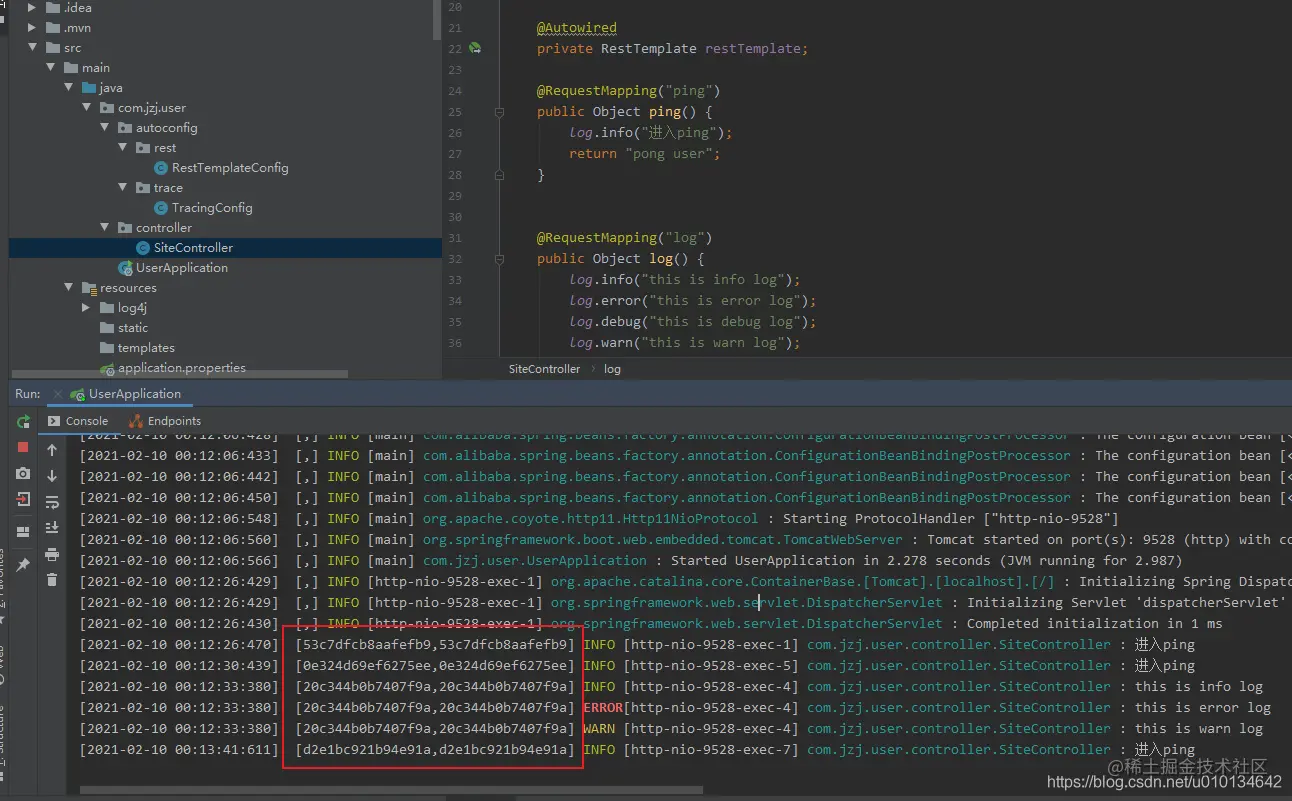1292x801 pixels.
Task: Collapse the autoconfig package arrow
Action: (x=105, y=127)
